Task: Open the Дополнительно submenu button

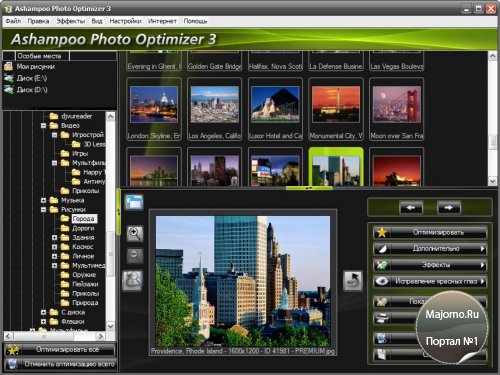Action: click(x=430, y=249)
